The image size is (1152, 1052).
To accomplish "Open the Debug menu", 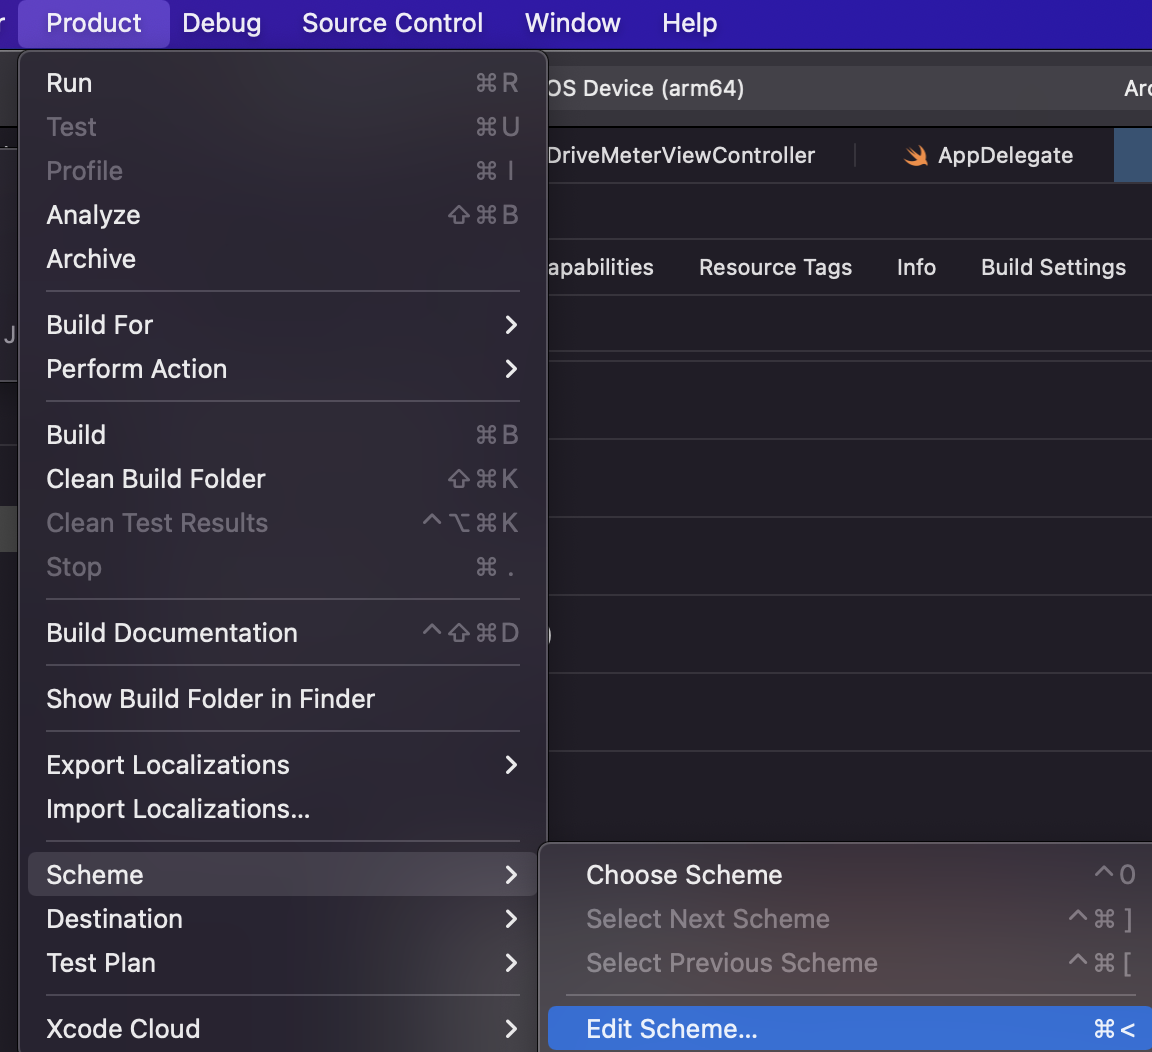I will [221, 24].
